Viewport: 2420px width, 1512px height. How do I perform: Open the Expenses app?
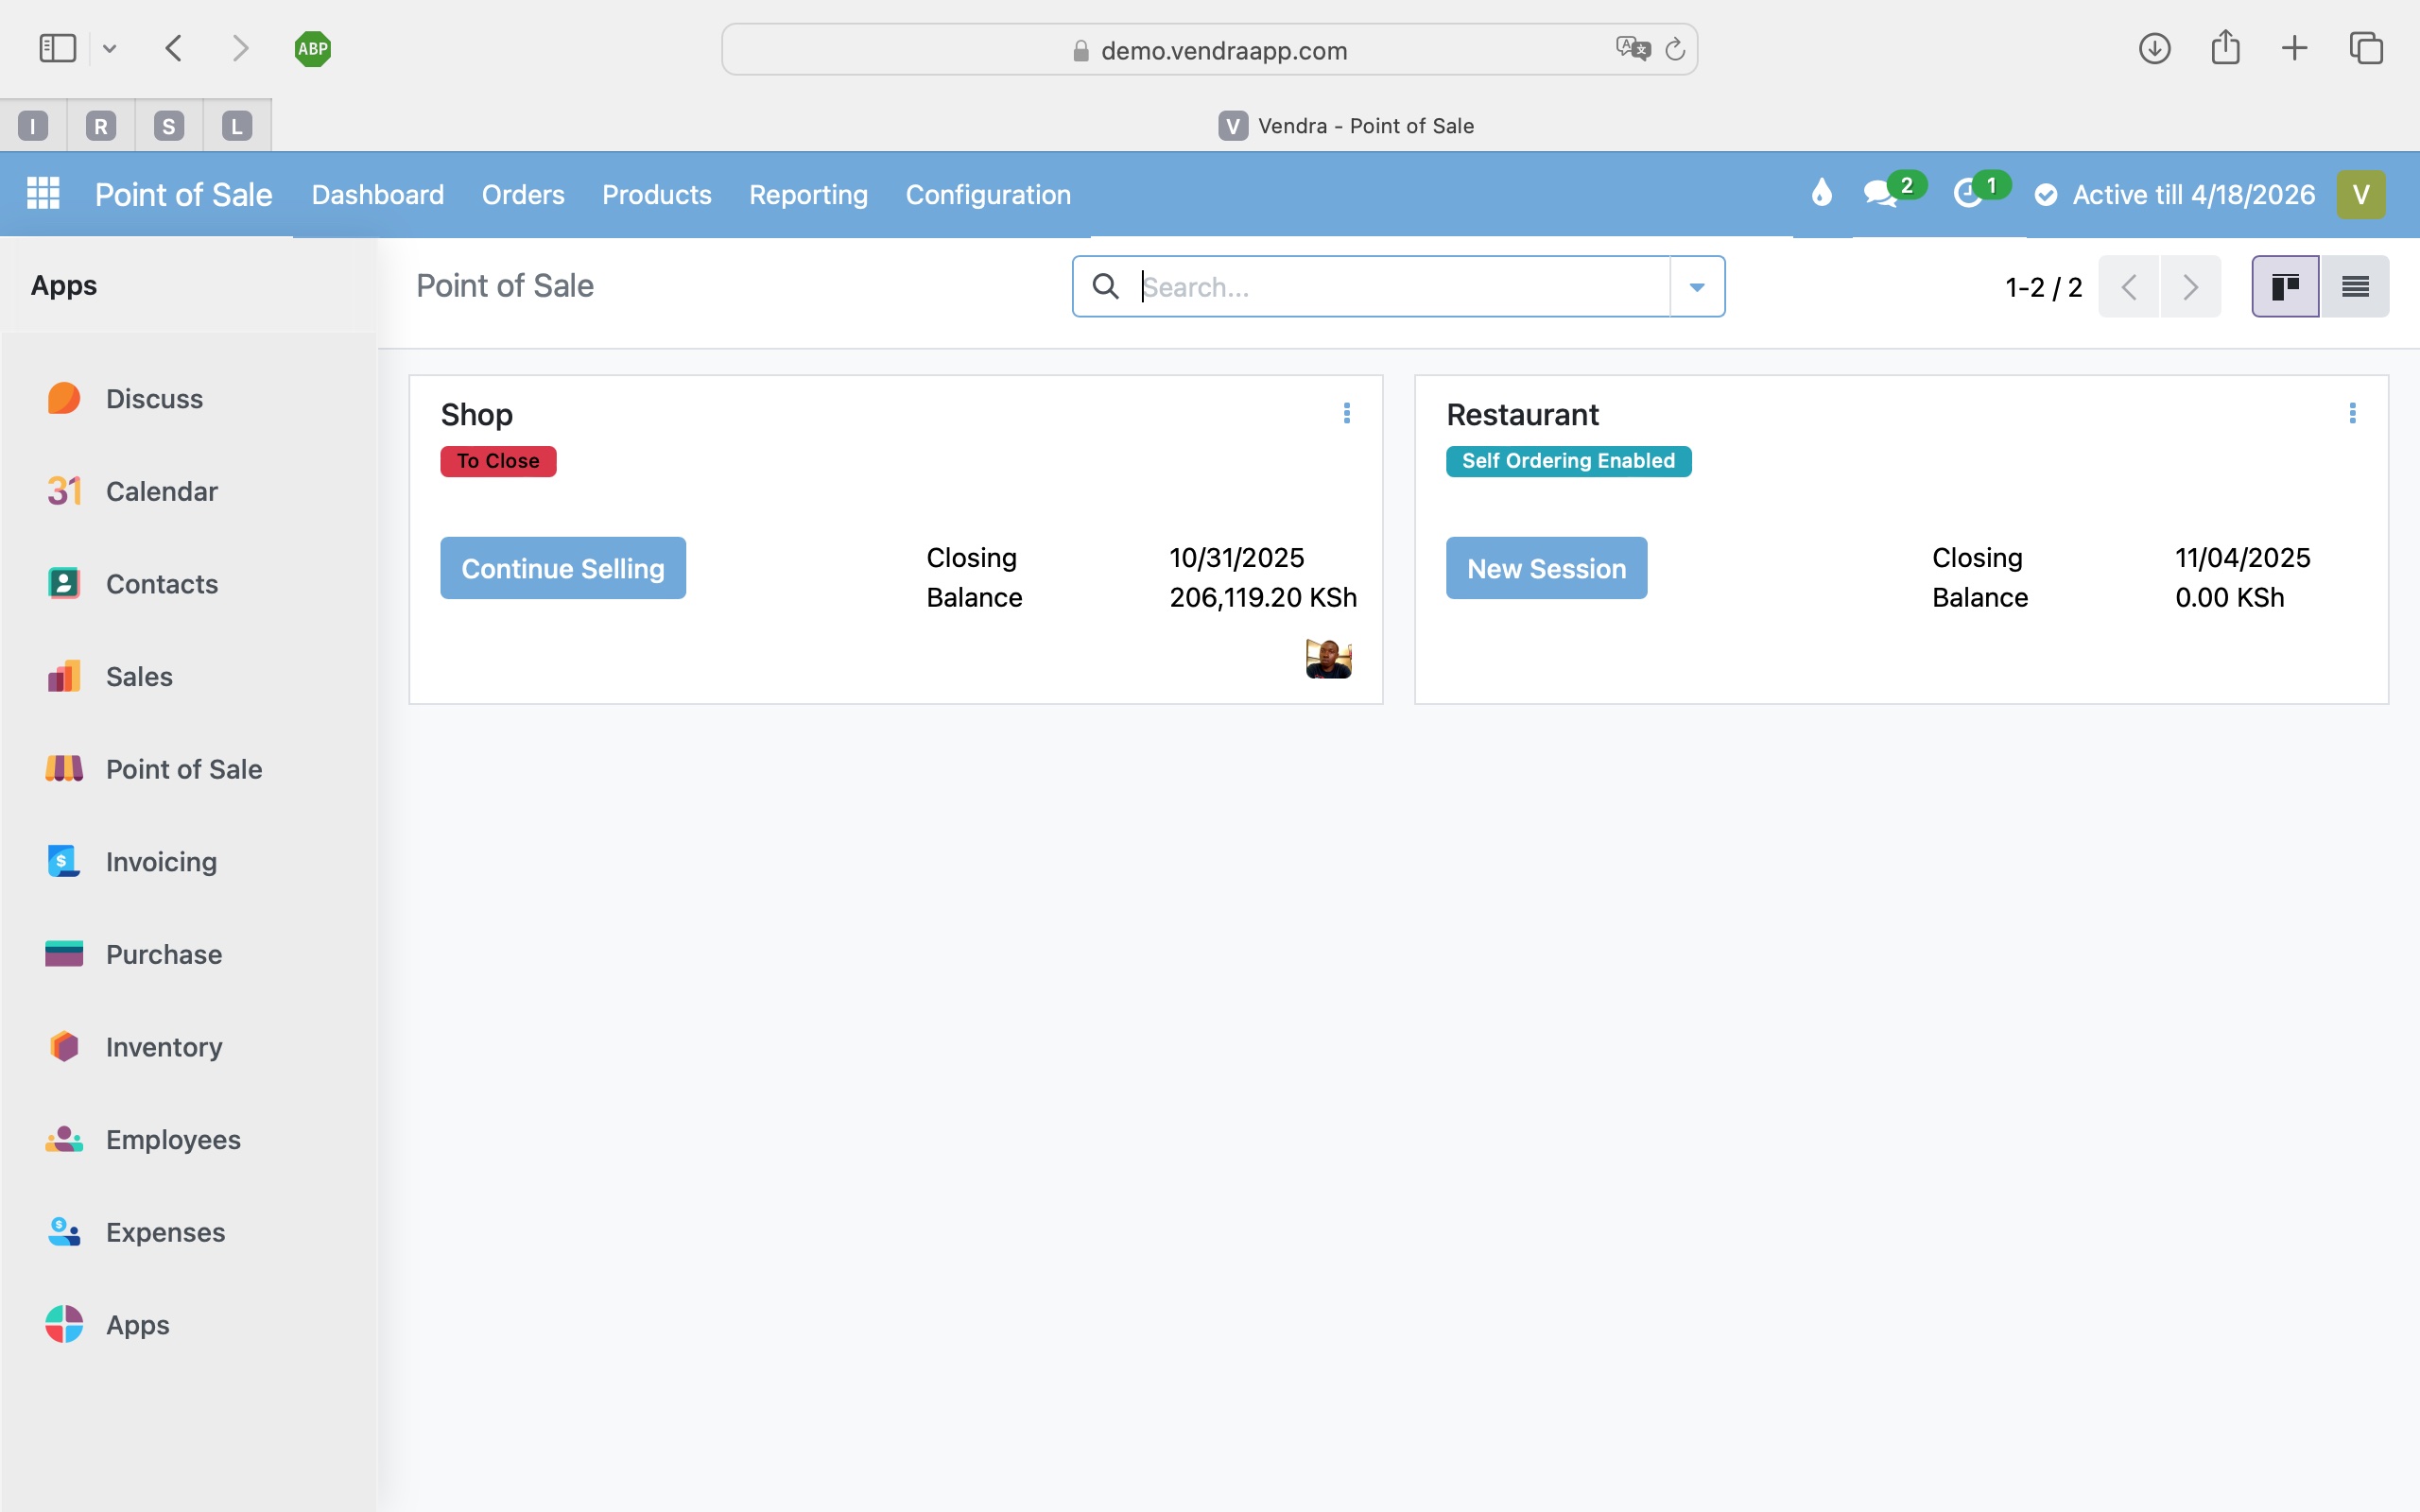[x=165, y=1232]
